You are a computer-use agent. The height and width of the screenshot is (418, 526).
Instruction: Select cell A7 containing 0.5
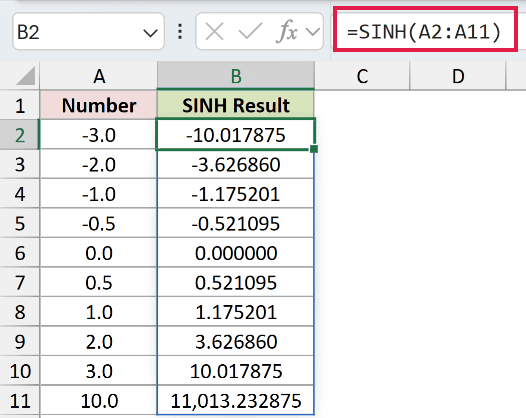coord(98,282)
